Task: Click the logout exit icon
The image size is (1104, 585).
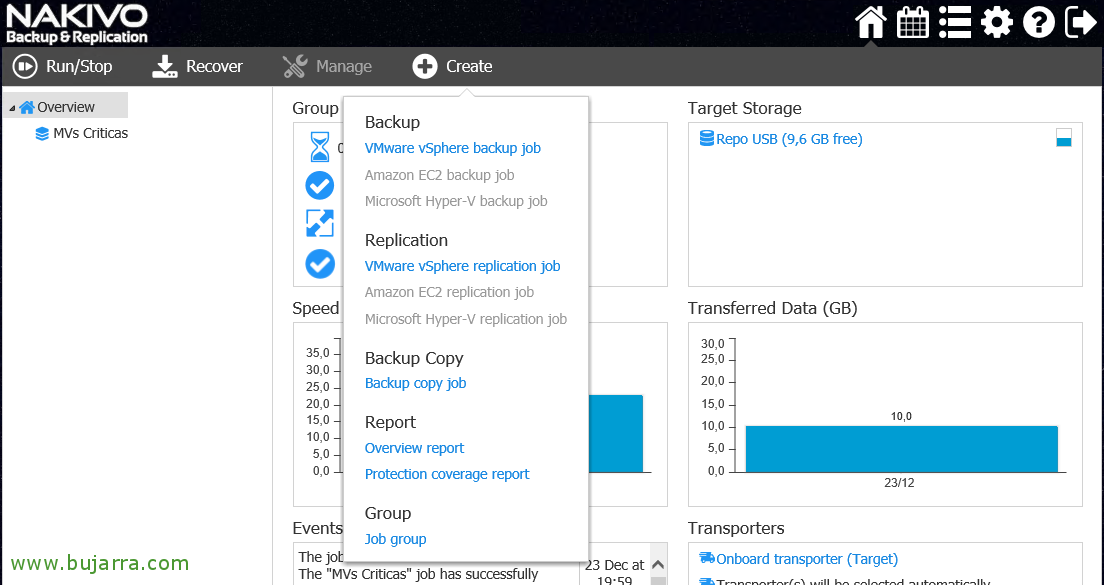Action: click(1081, 23)
